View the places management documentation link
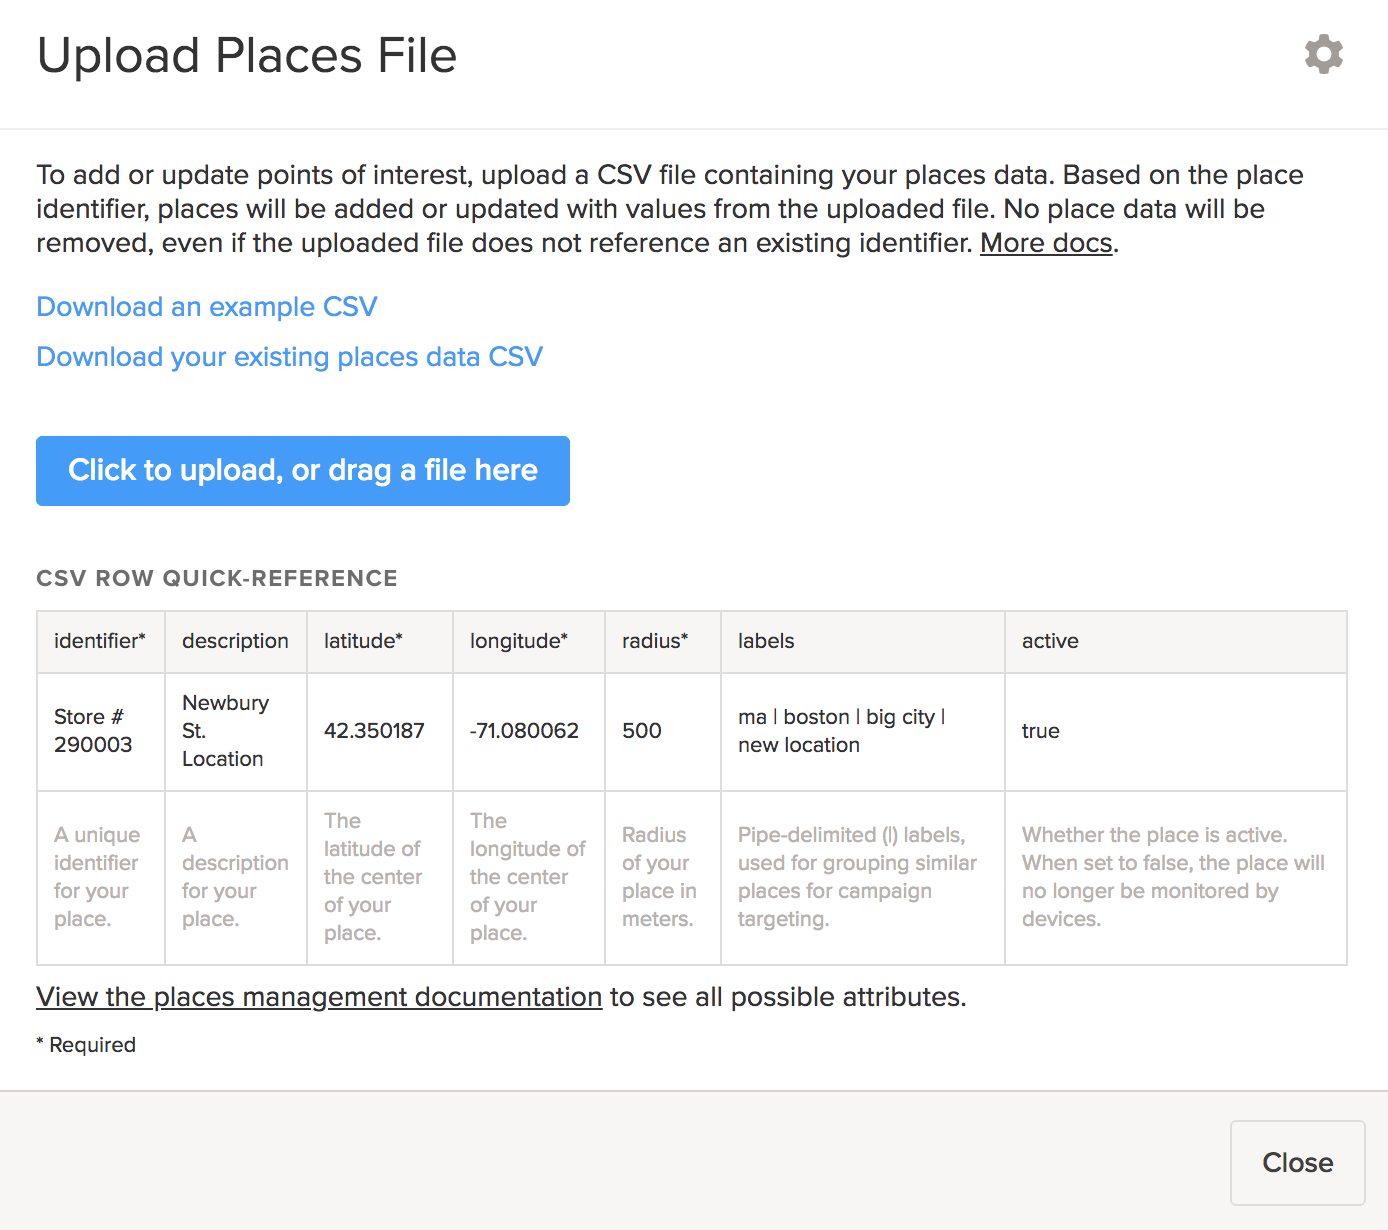The height and width of the screenshot is (1230, 1388). coord(319,997)
